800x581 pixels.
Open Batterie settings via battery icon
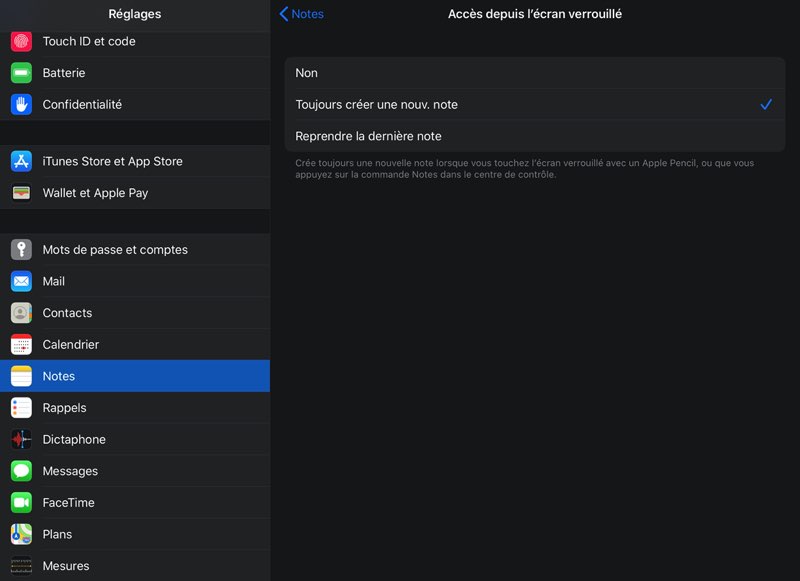[21, 73]
